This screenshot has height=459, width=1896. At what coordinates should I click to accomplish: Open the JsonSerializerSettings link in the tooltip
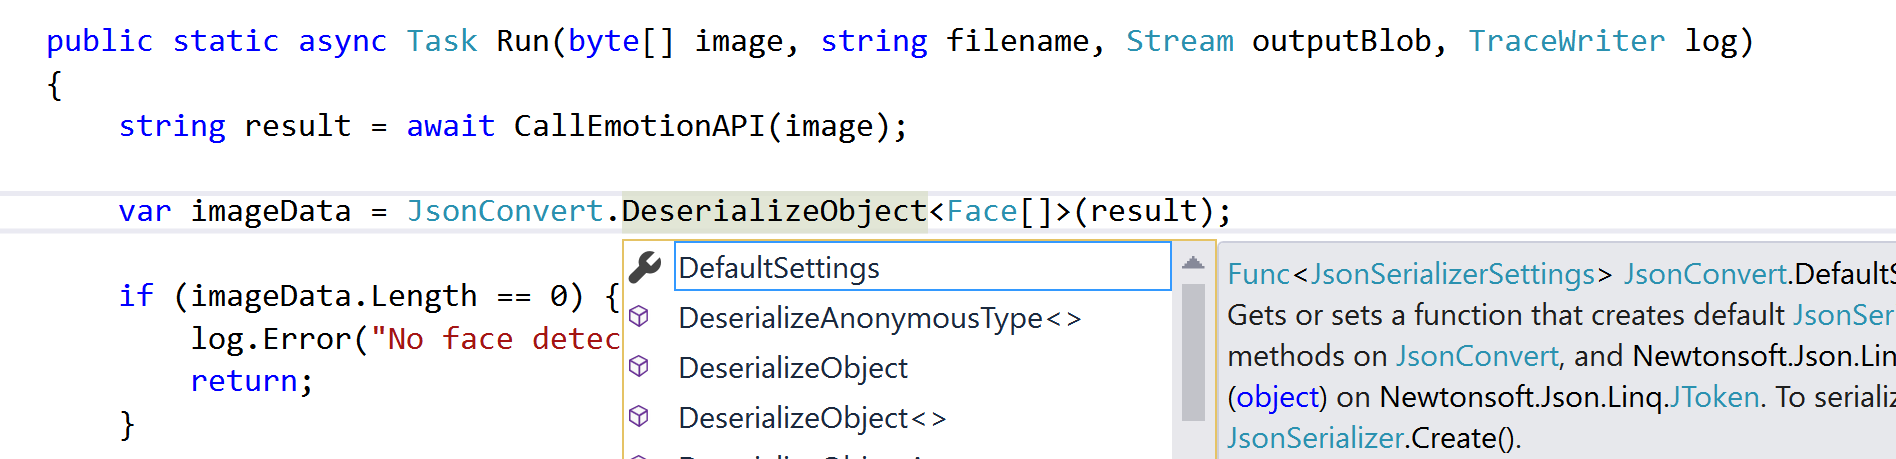(1452, 274)
